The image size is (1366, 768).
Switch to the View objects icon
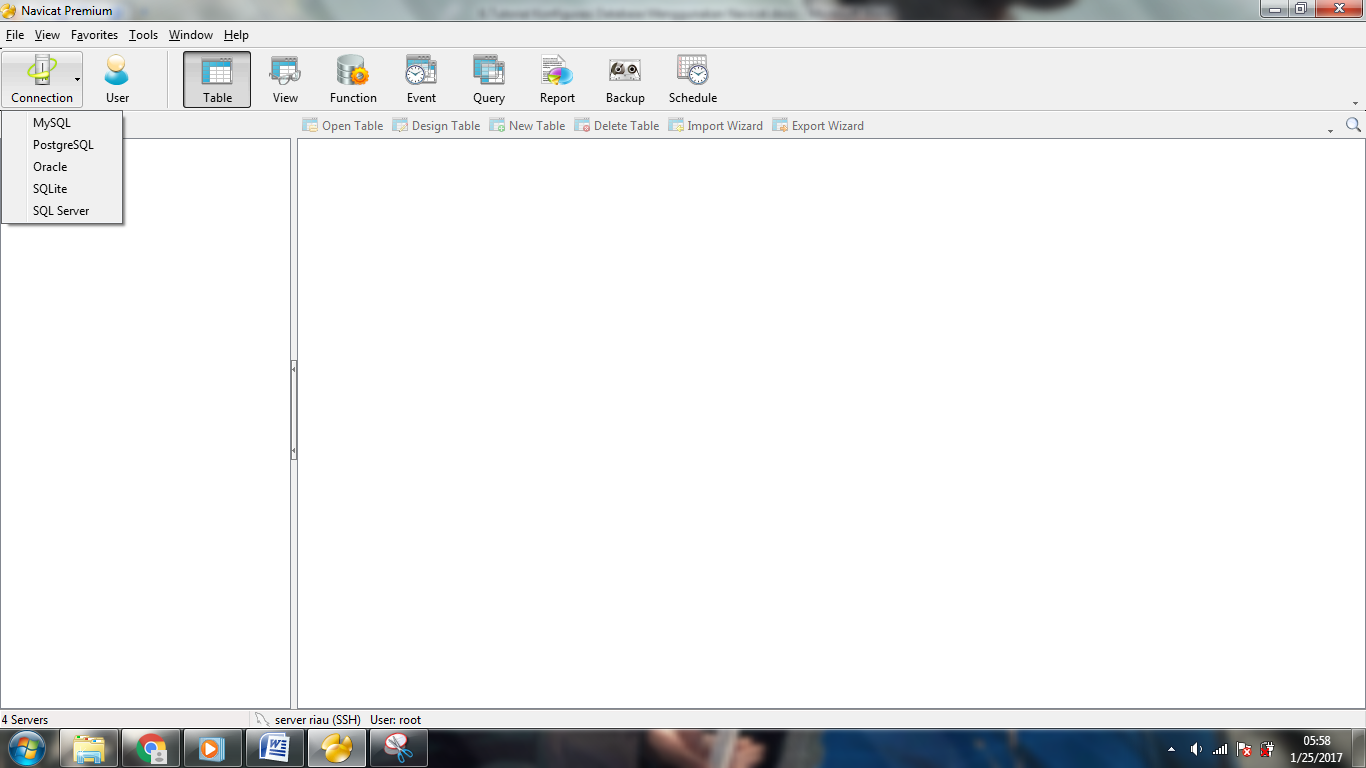point(285,80)
